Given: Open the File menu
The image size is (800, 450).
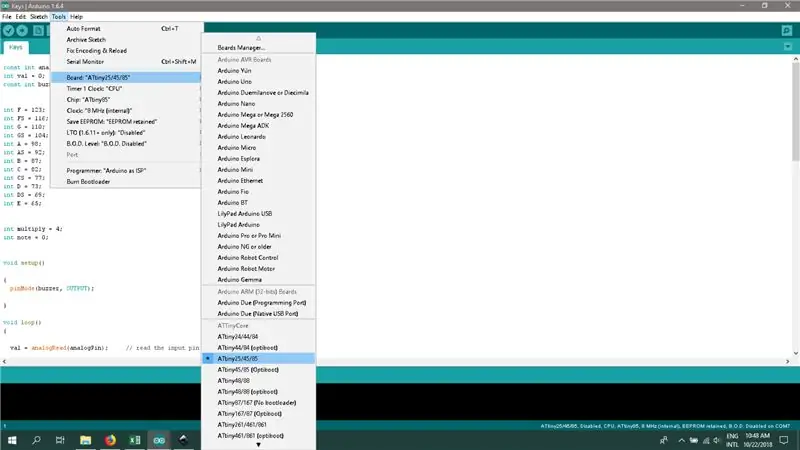Looking at the screenshot, I should tap(7, 17).
